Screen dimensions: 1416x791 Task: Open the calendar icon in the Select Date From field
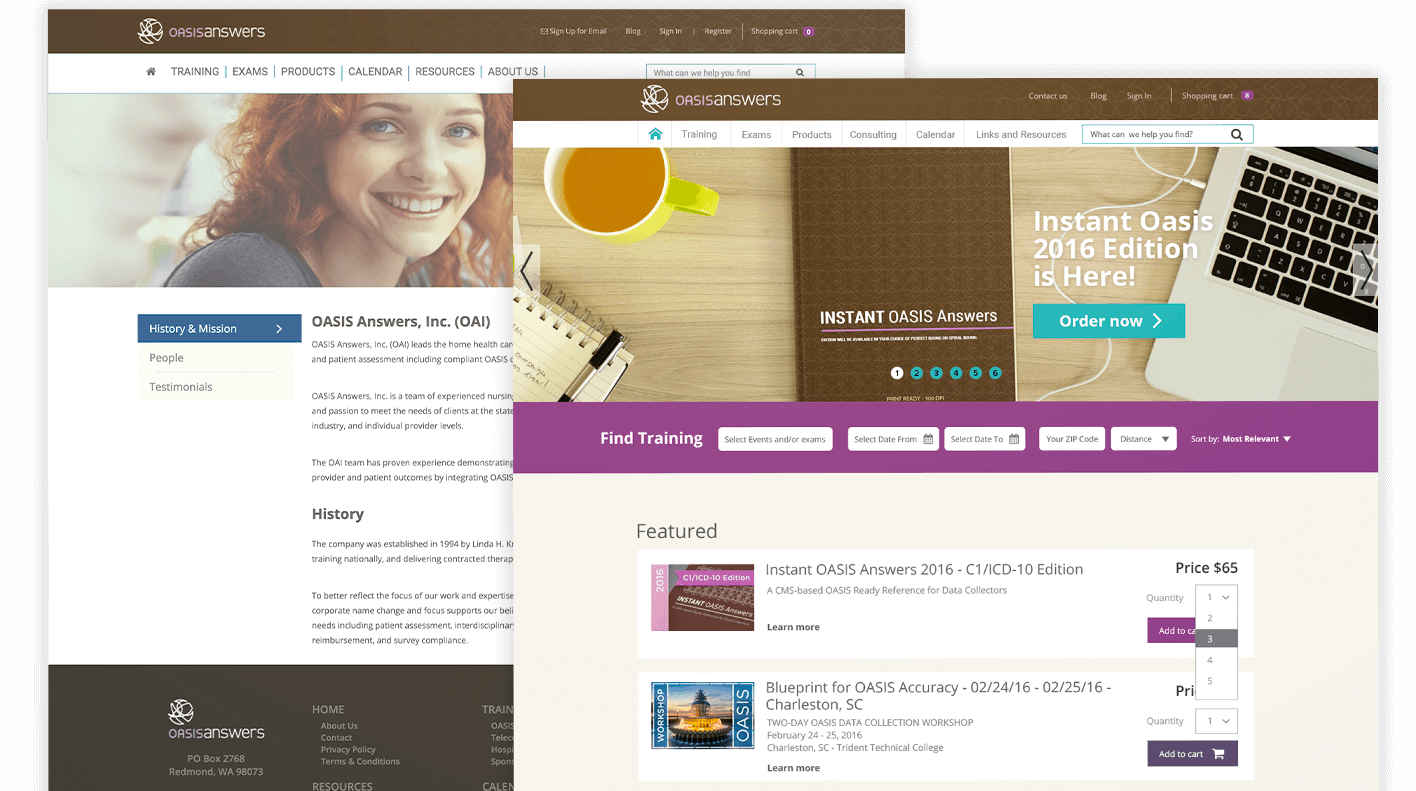[x=928, y=439]
